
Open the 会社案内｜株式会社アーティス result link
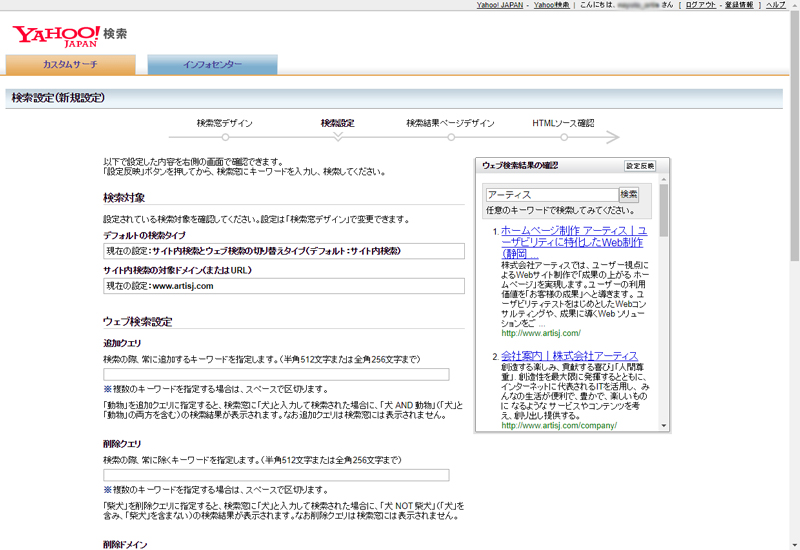click(x=569, y=356)
